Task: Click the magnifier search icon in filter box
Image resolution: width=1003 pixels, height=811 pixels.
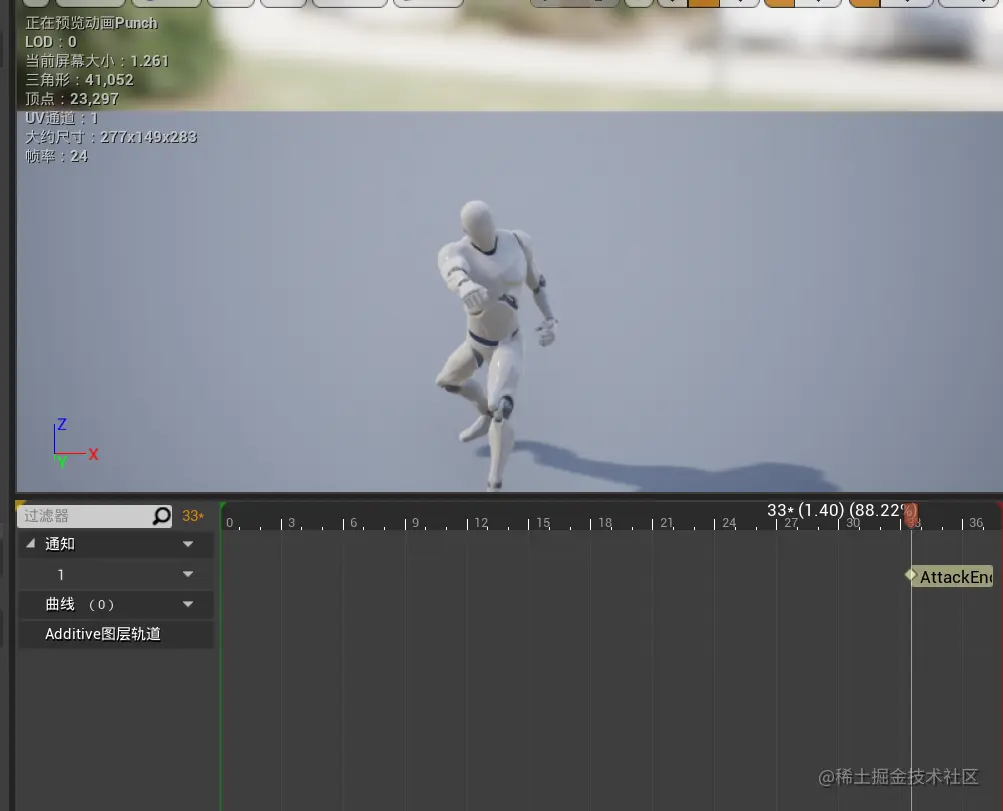Action: (161, 516)
